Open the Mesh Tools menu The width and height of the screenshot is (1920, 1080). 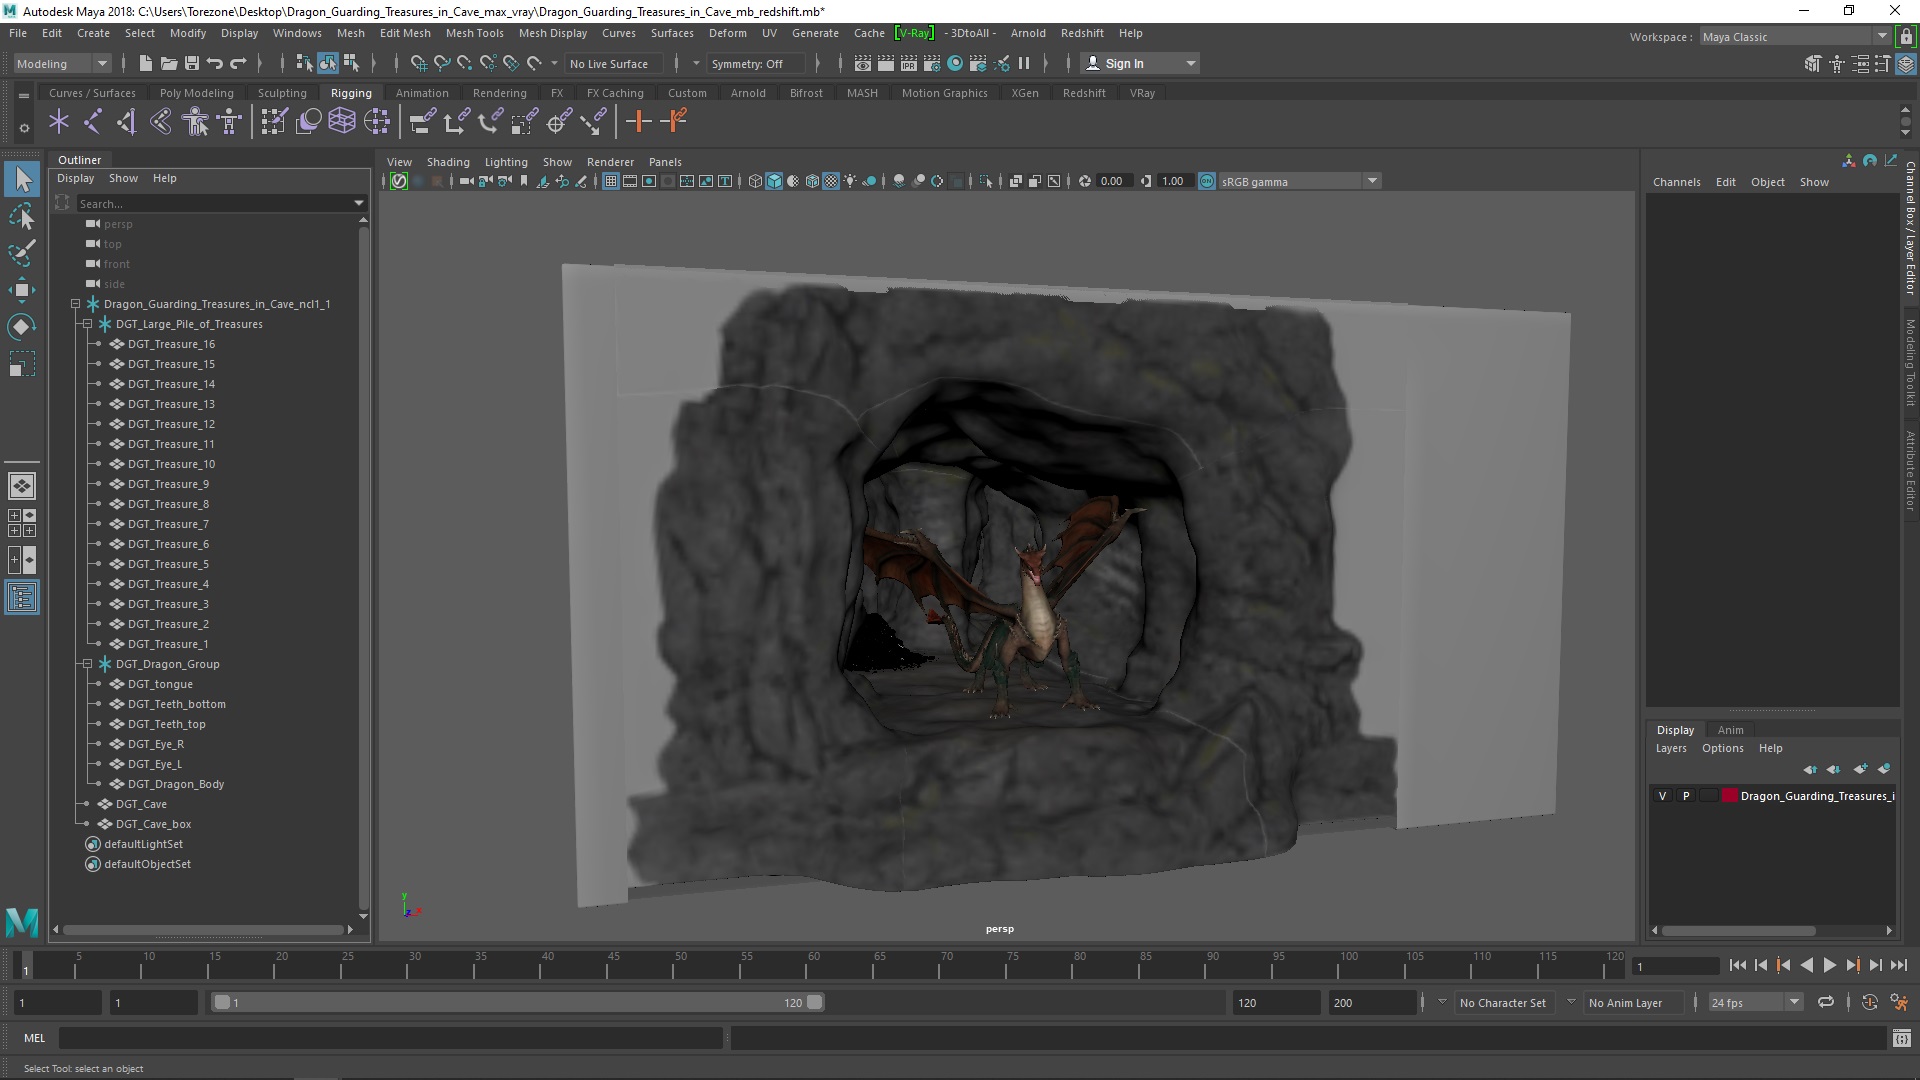pyautogui.click(x=474, y=33)
